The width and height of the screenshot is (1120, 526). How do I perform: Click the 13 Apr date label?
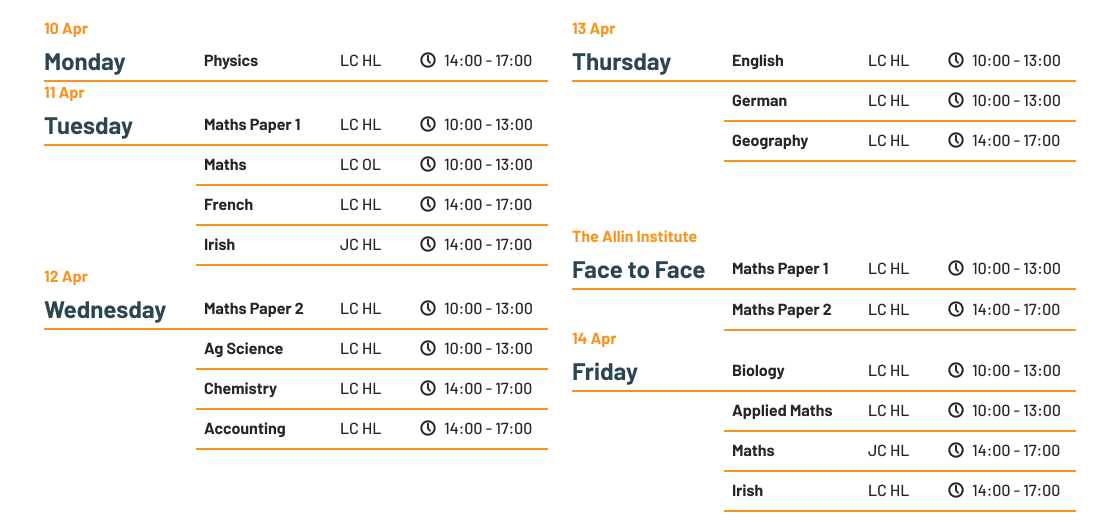click(x=594, y=29)
